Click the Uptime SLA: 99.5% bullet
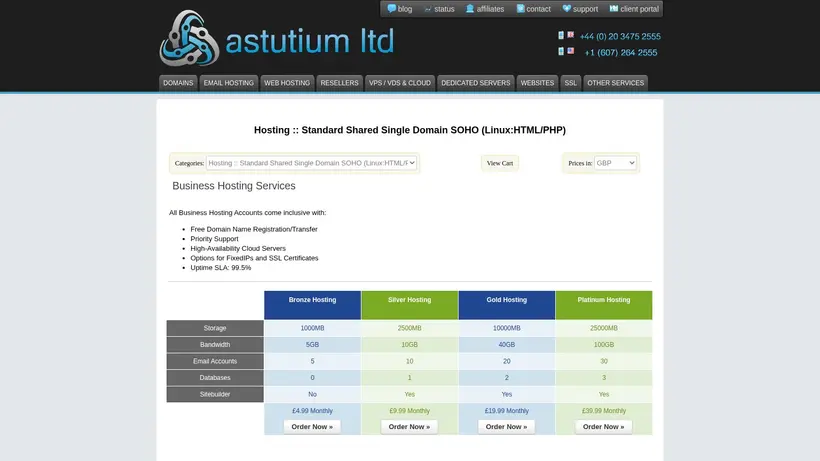 pyautogui.click(x=221, y=268)
